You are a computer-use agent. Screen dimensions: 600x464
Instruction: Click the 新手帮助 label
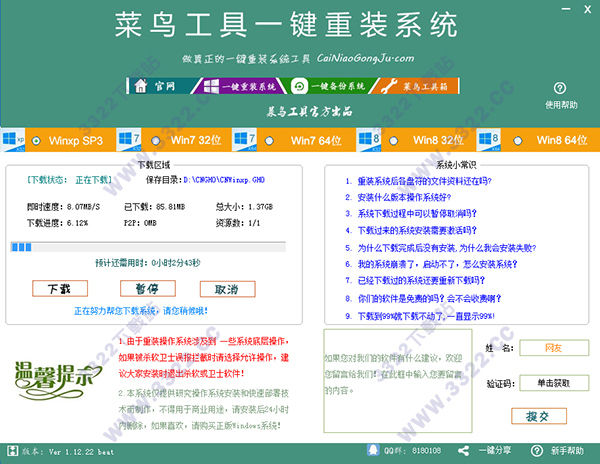click(567, 451)
